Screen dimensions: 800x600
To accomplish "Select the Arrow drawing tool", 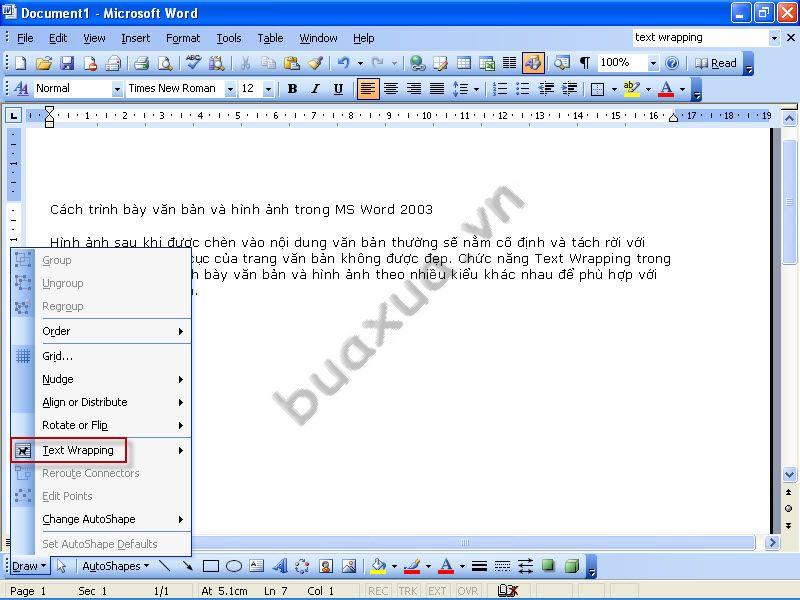I will click(187, 566).
